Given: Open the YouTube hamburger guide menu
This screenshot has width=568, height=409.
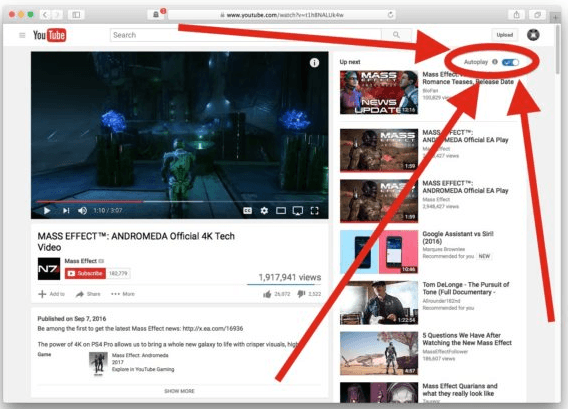Looking at the screenshot, I should [x=22, y=35].
